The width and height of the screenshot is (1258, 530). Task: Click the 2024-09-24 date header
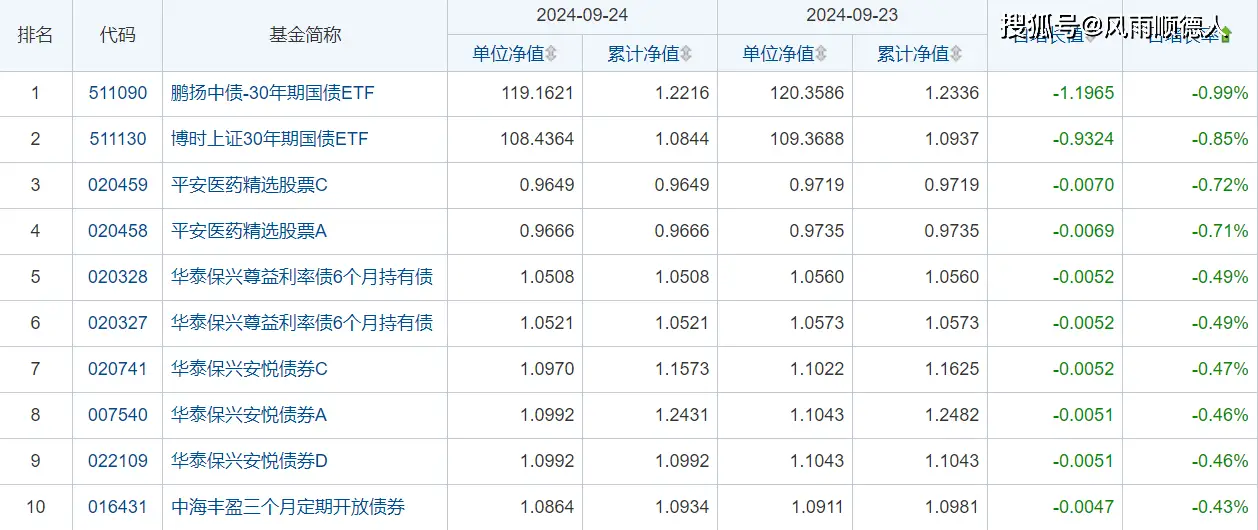coord(582,16)
